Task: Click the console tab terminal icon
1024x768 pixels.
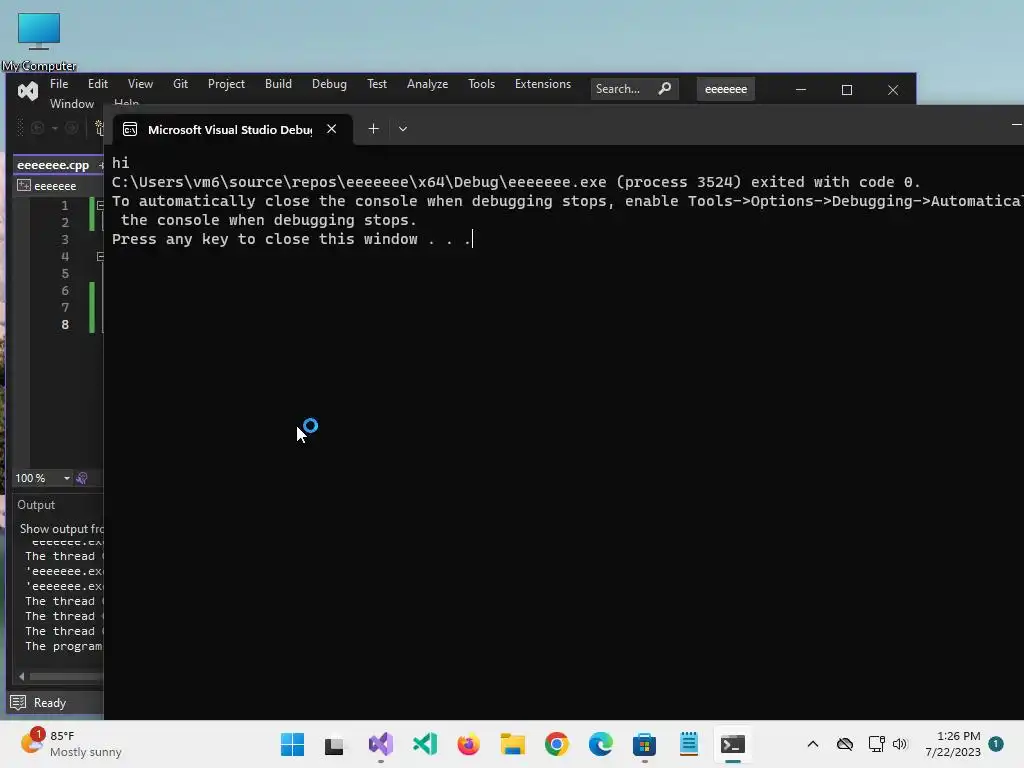Action: (x=130, y=129)
